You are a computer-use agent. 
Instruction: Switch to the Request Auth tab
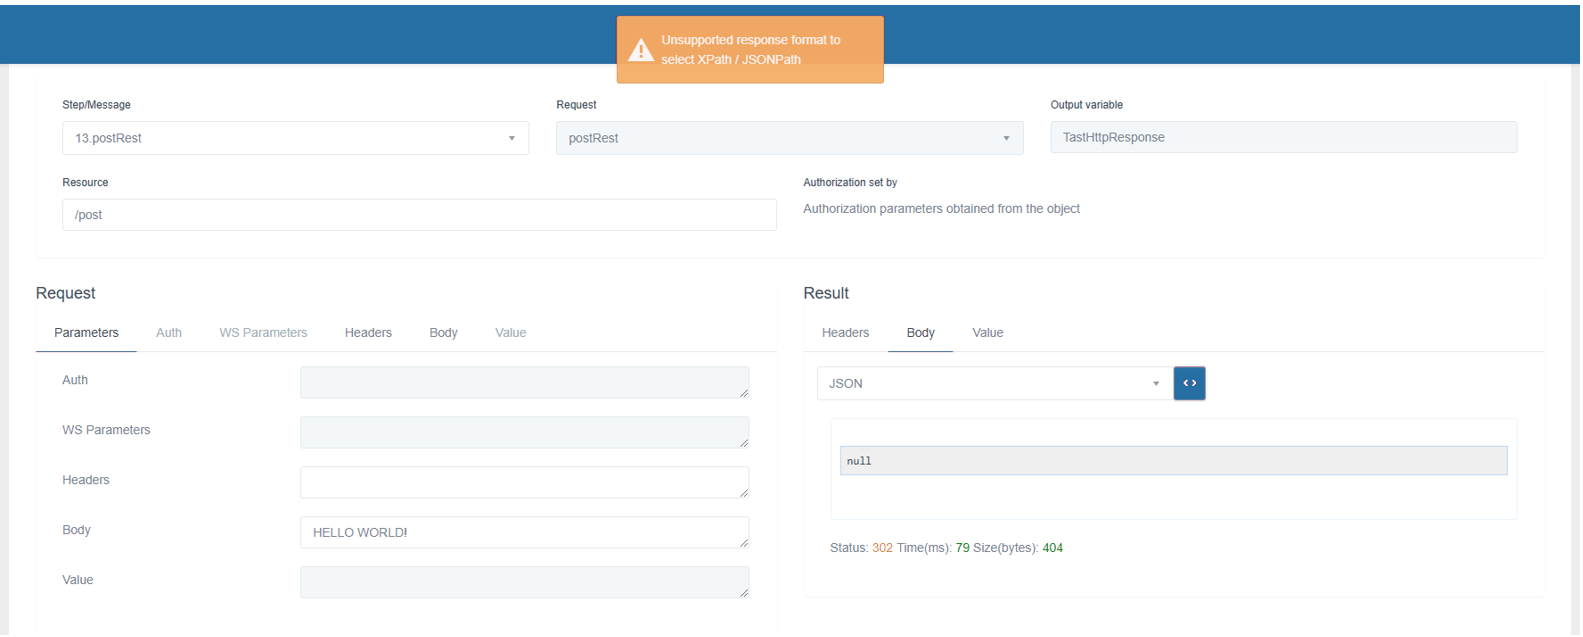169,333
